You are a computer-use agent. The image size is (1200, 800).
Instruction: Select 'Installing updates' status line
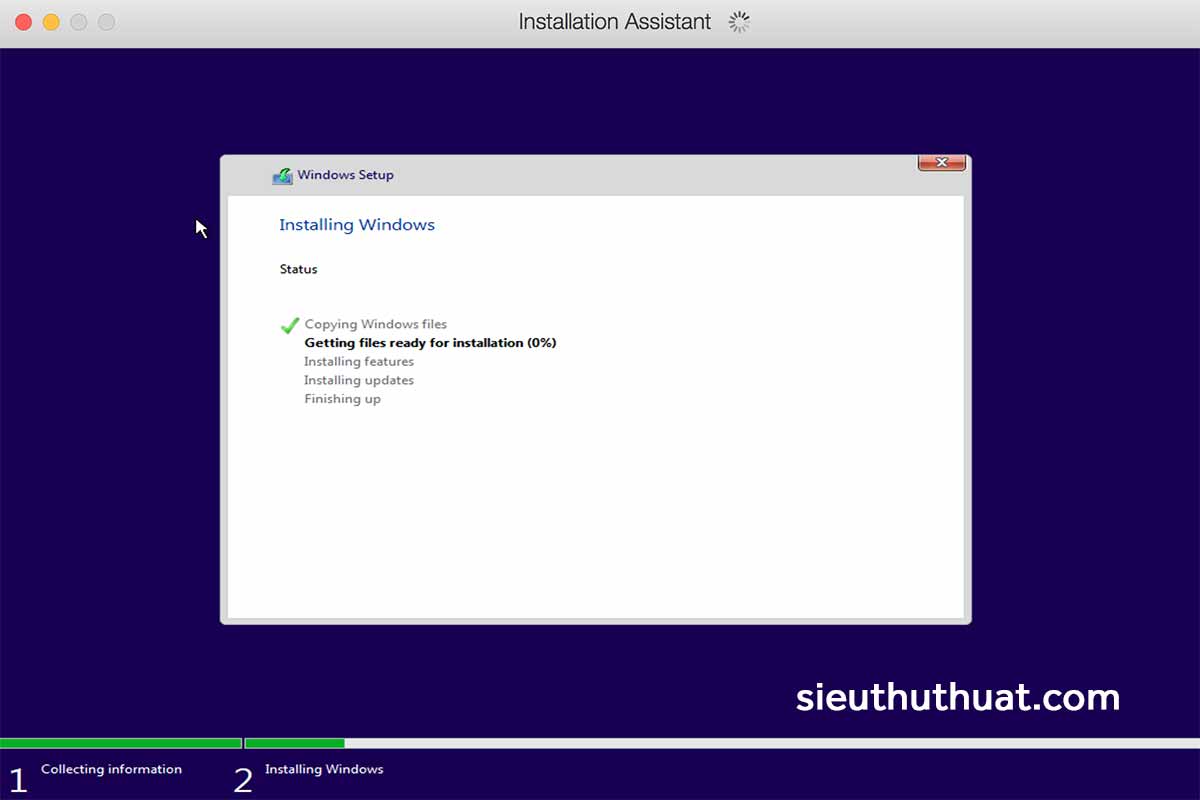click(359, 380)
